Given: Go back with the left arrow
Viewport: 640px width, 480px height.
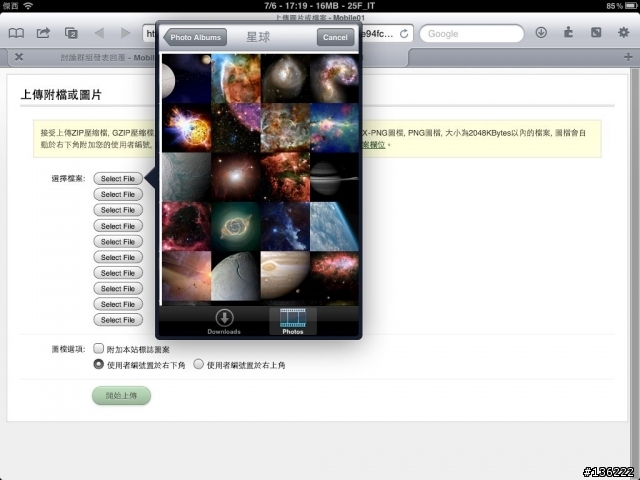Looking at the screenshot, I should pyautogui.click(x=99, y=33).
